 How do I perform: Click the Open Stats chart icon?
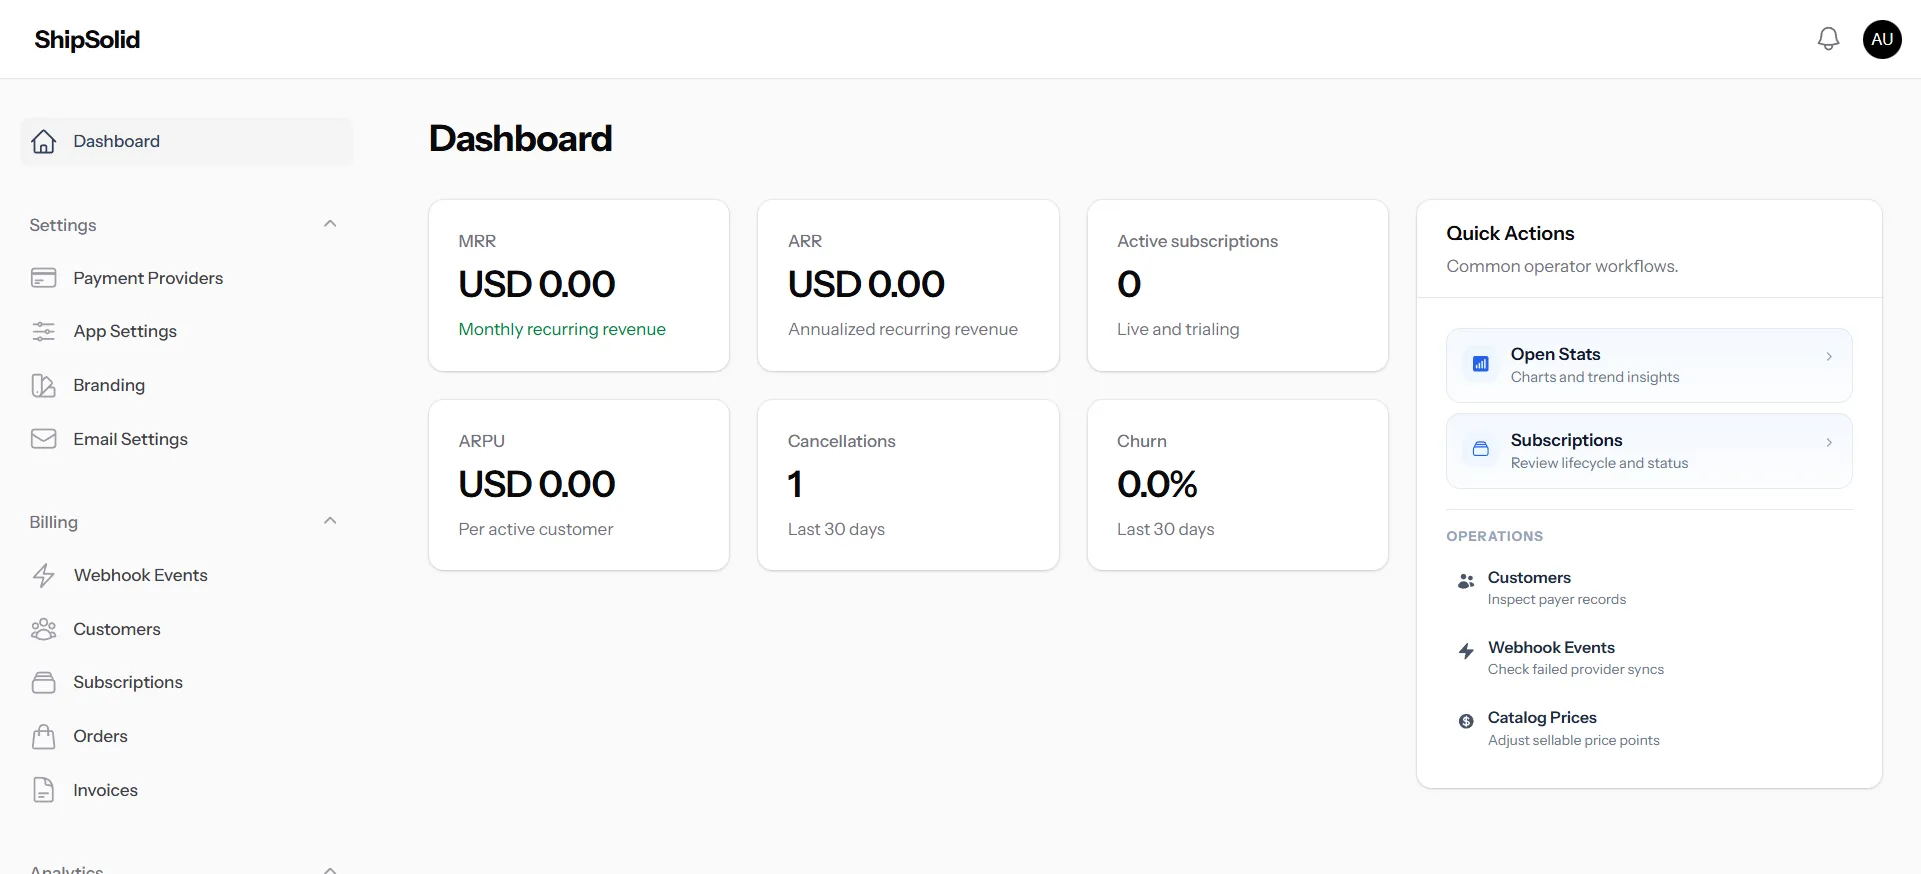1480,365
